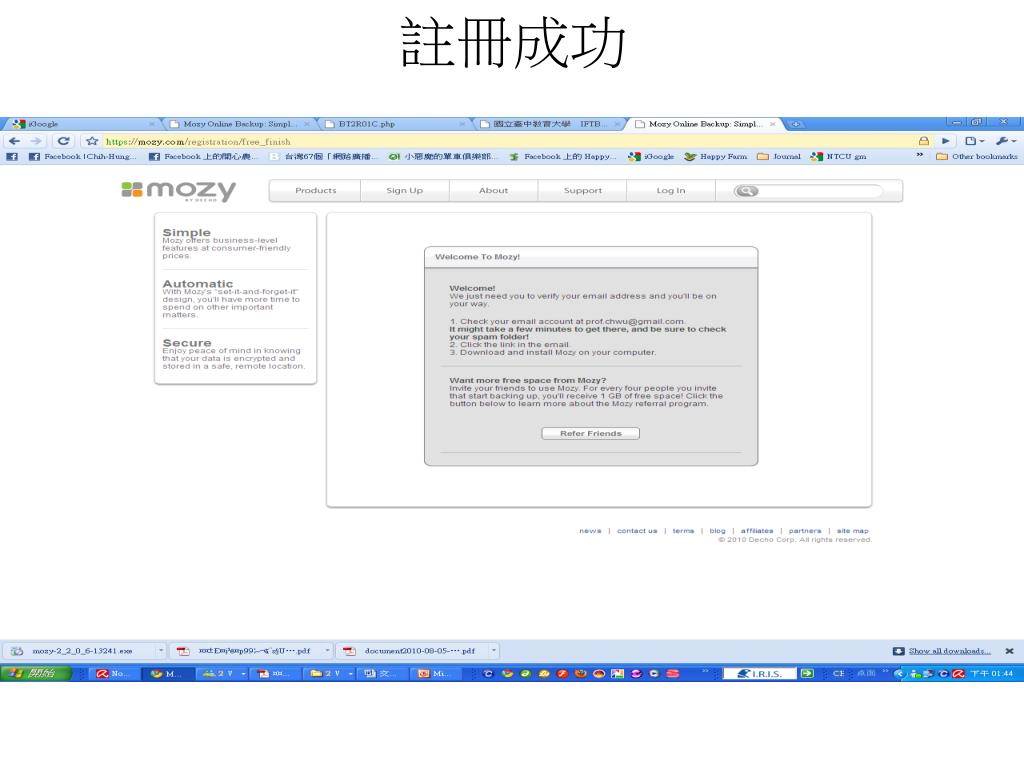This screenshot has width=1024, height=768.
Task: Open Facebook 上的開心農 bookmark
Action: click(203, 157)
